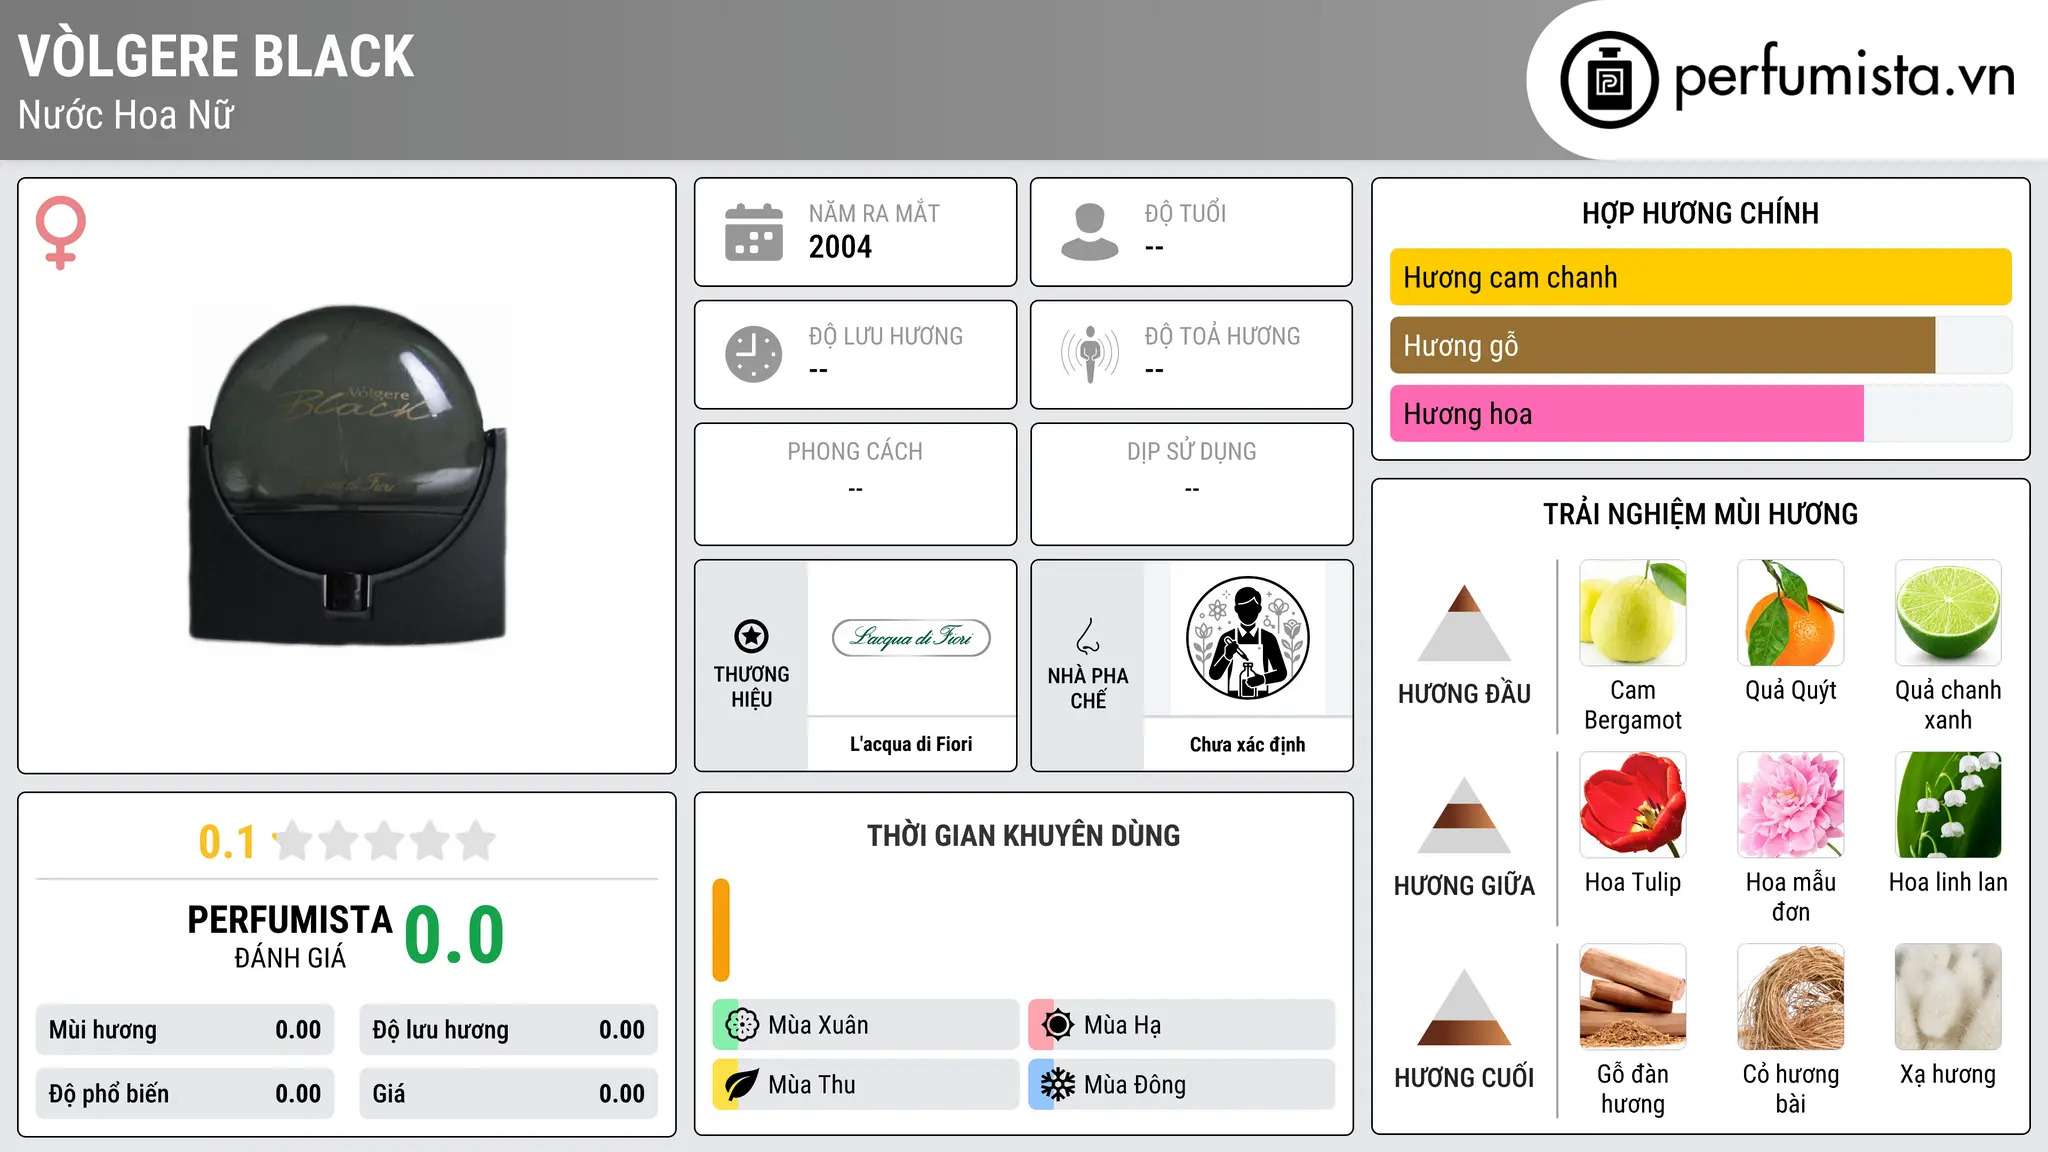Select the Hoa mẫu đơn note image
2048x1152 pixels.
point(1791,805)
